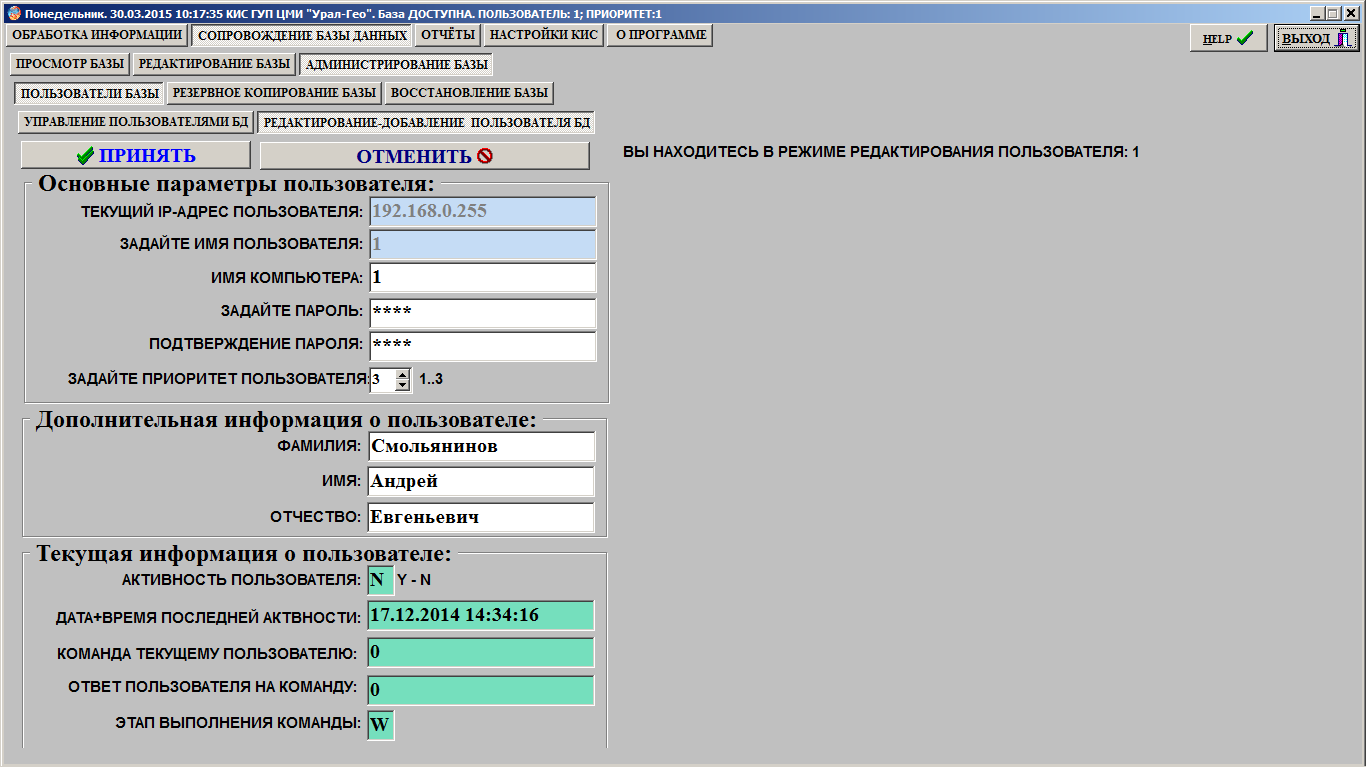The width and height of the screenshot is (1366, 768).
Task: Click the priority value field showing 3
Action: point(382,379)
